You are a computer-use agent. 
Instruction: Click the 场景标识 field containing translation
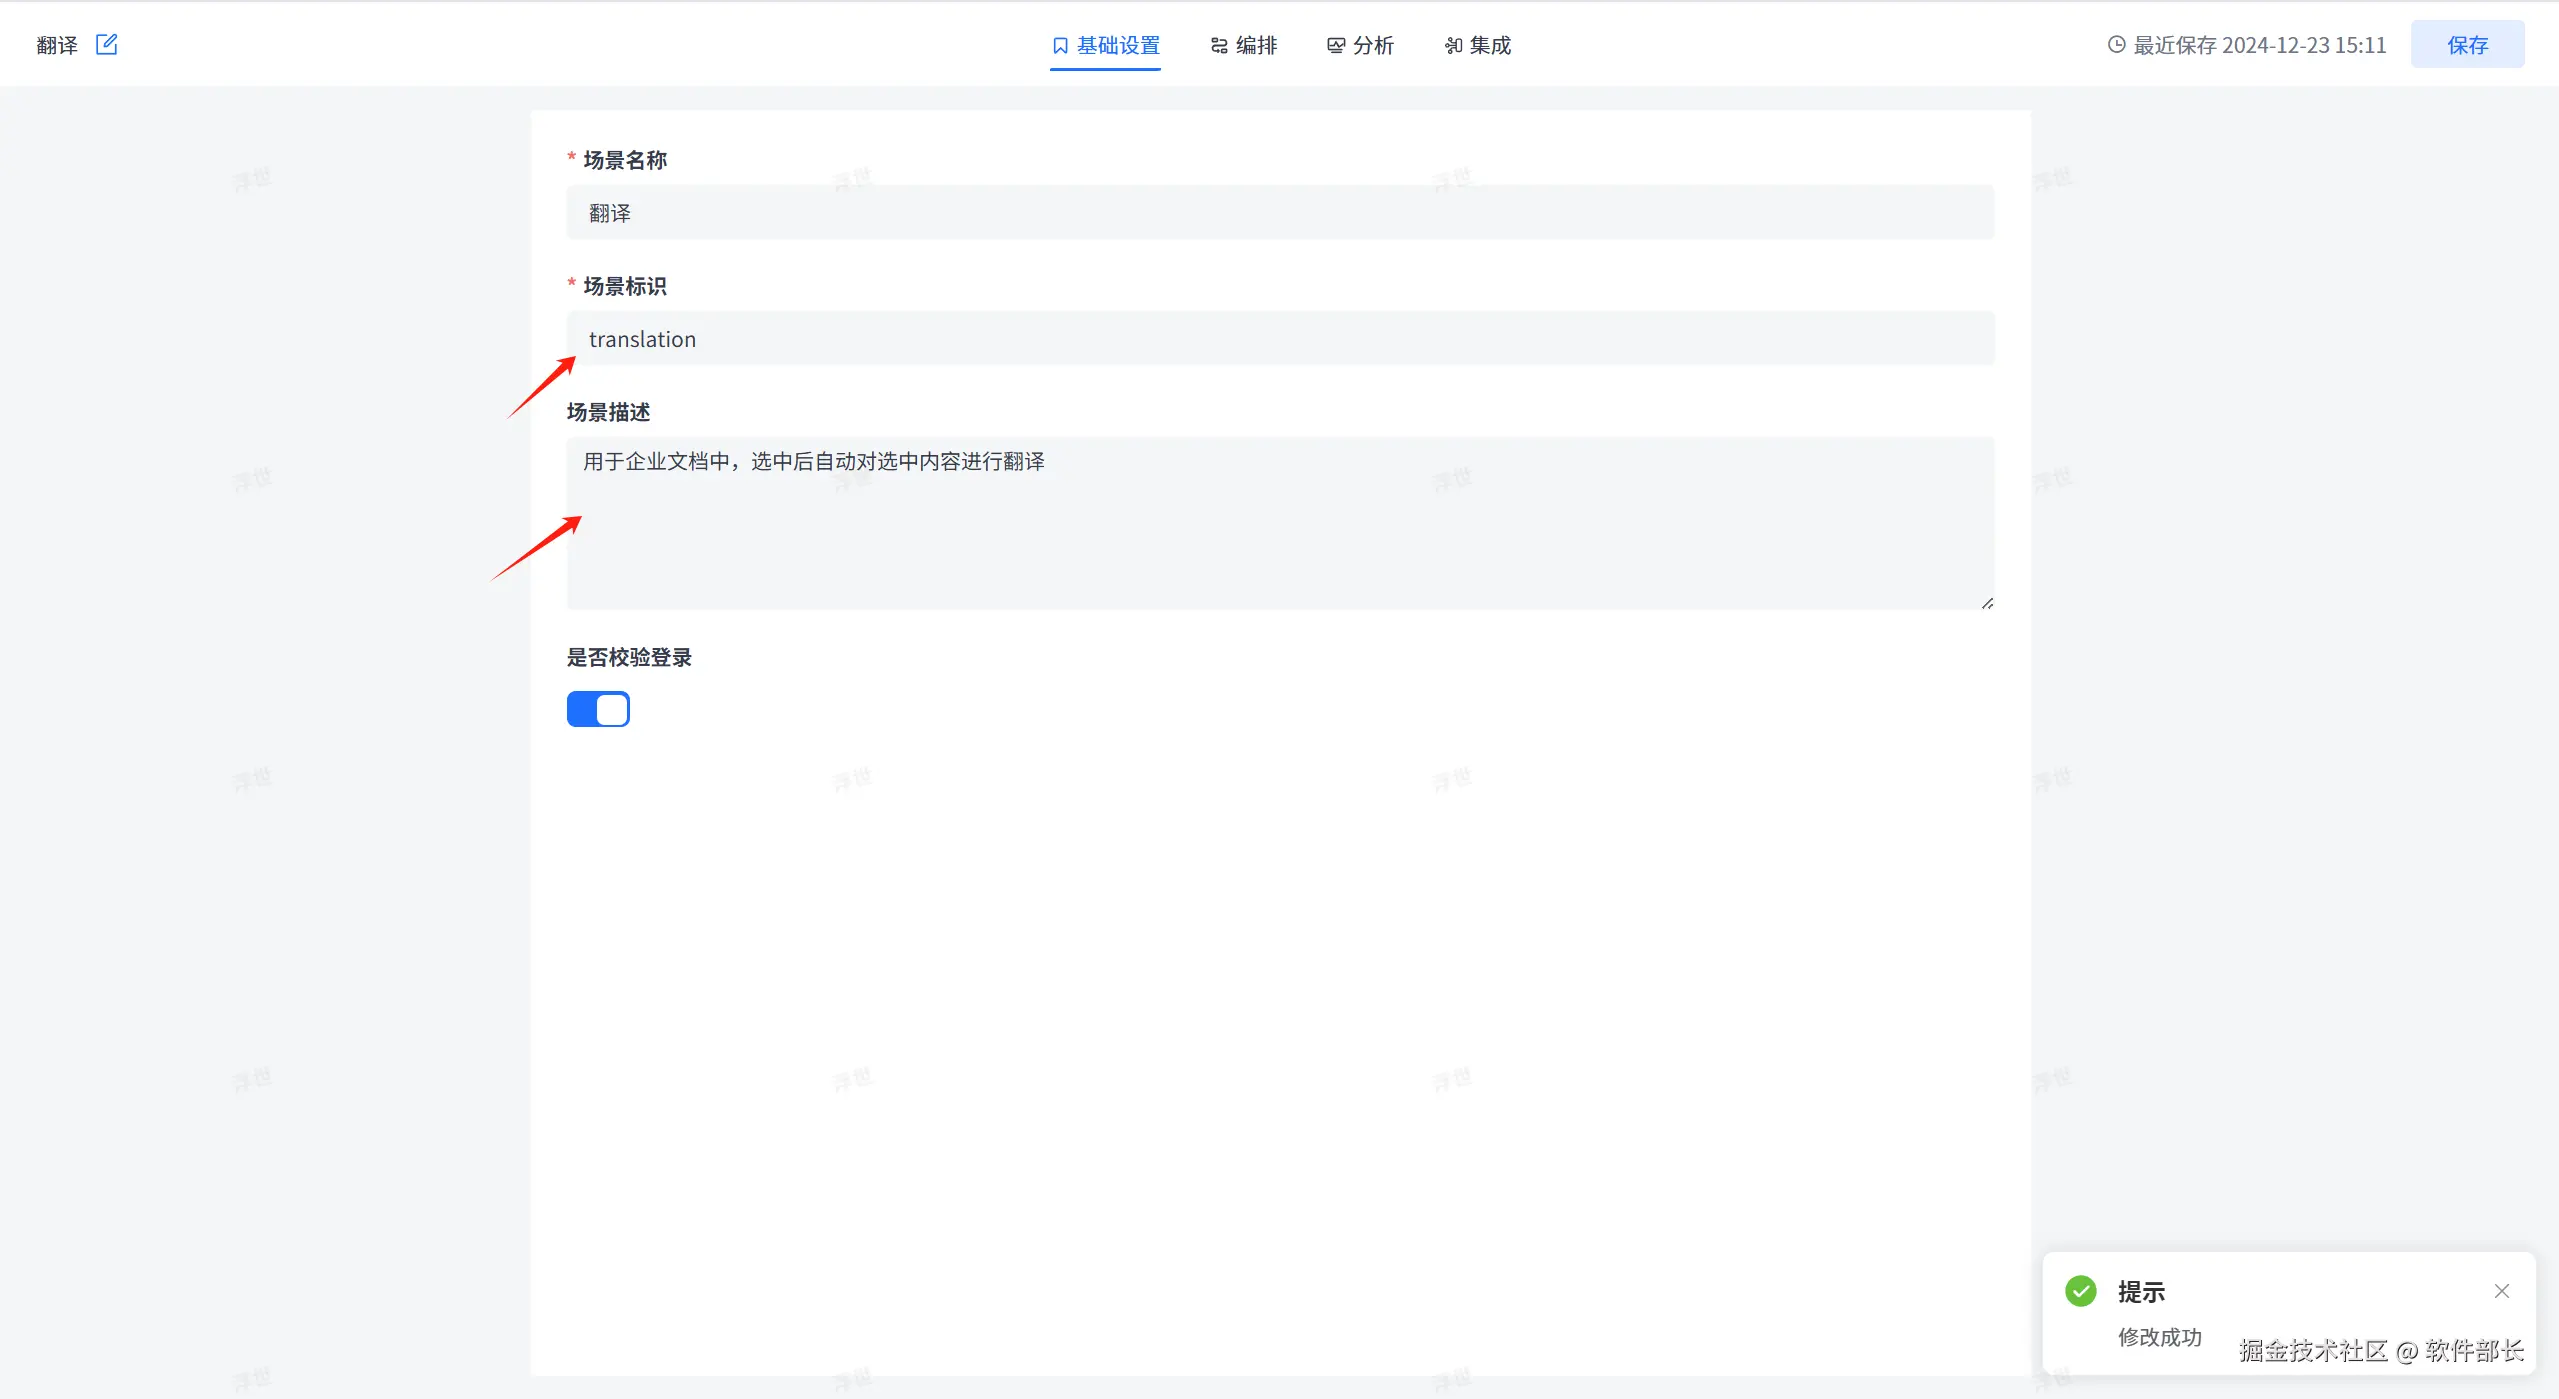pyautogui.click(x=1280, y=339)
